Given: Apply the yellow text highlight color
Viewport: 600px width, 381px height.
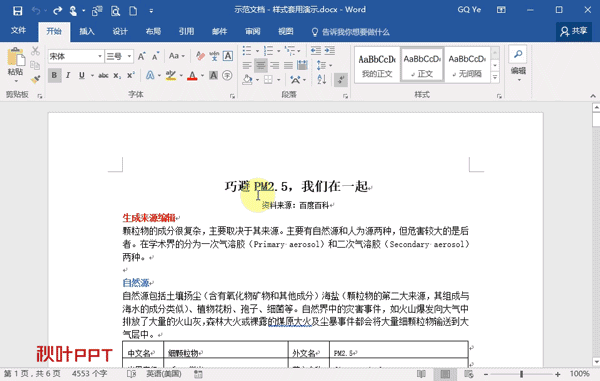Looking at the screenshot, I should [171, 75].
